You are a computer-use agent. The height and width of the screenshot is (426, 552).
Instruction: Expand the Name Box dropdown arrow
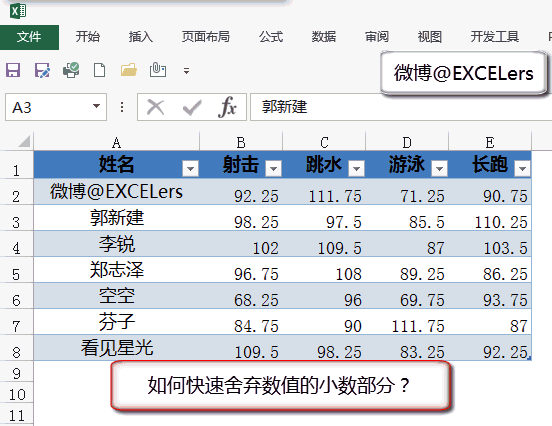[x=96, y=106]
